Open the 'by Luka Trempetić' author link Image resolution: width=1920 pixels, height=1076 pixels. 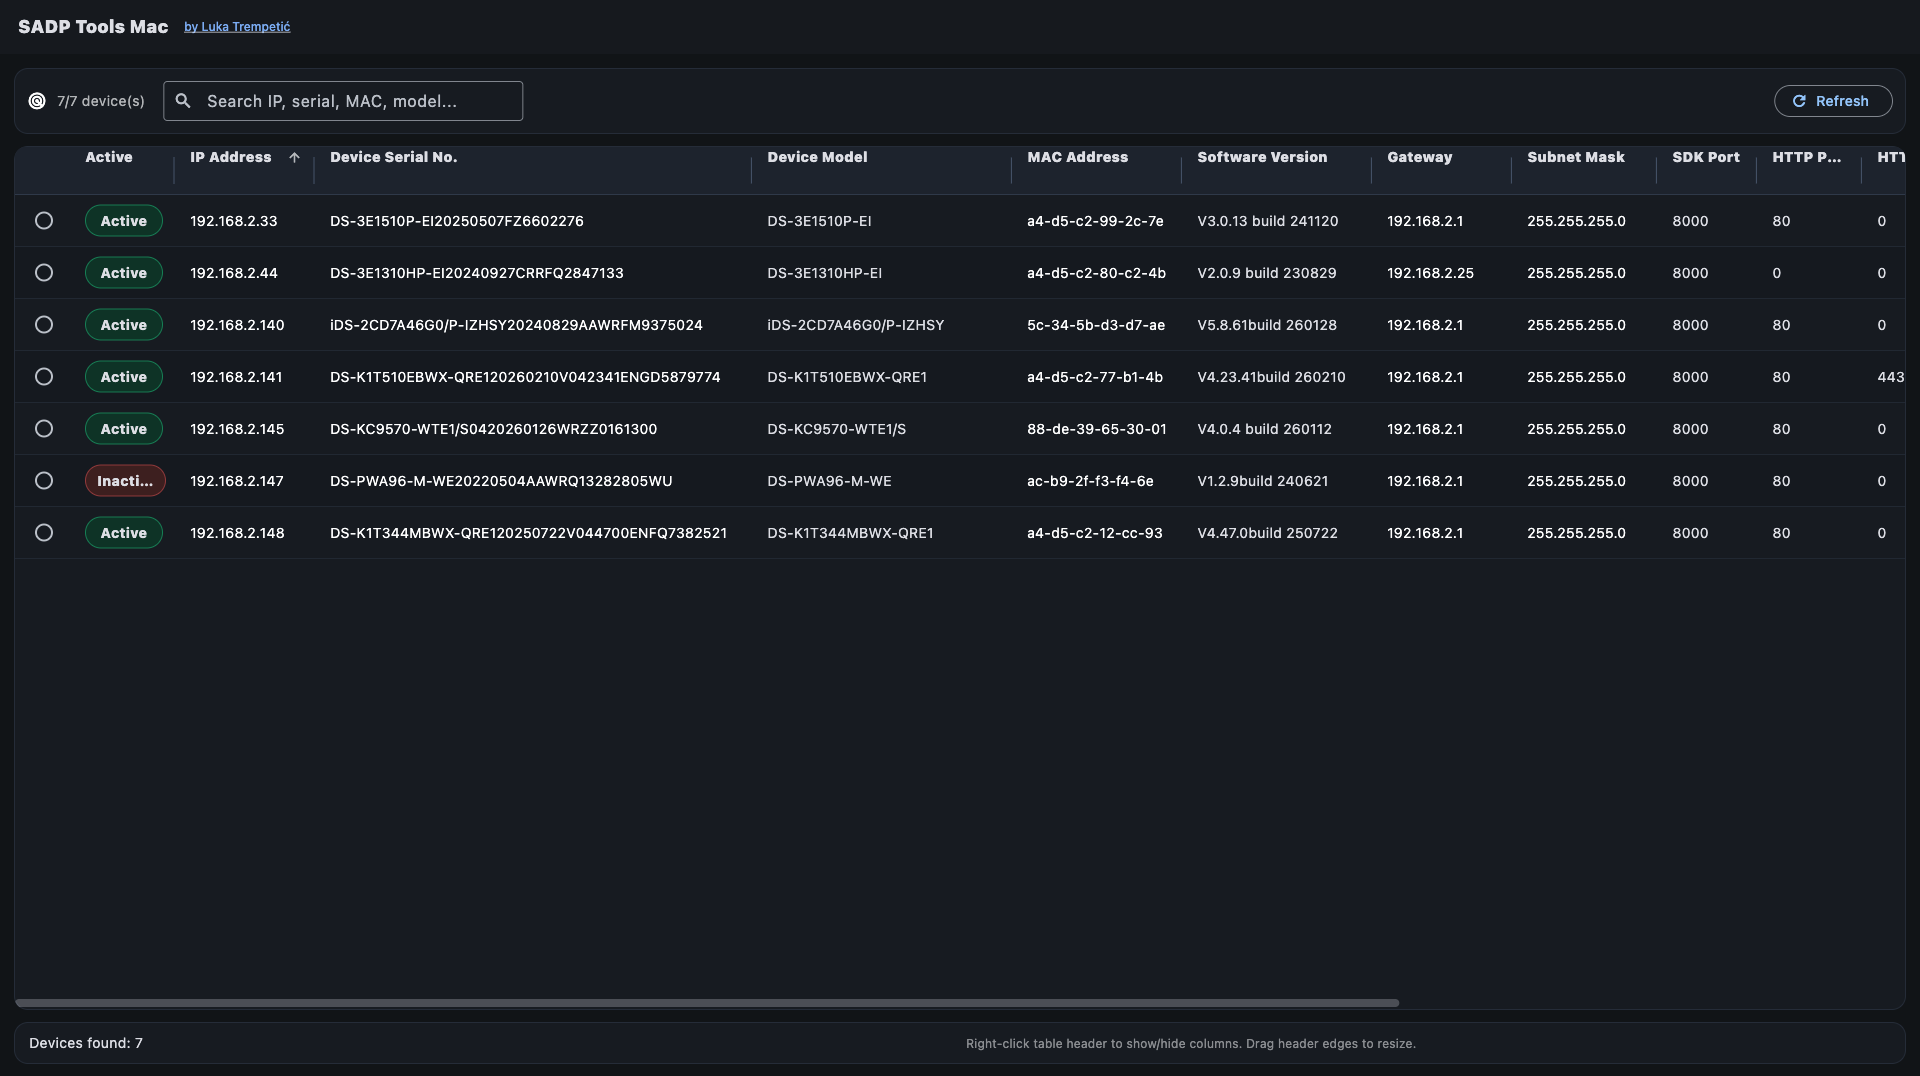tap(237, 27)
